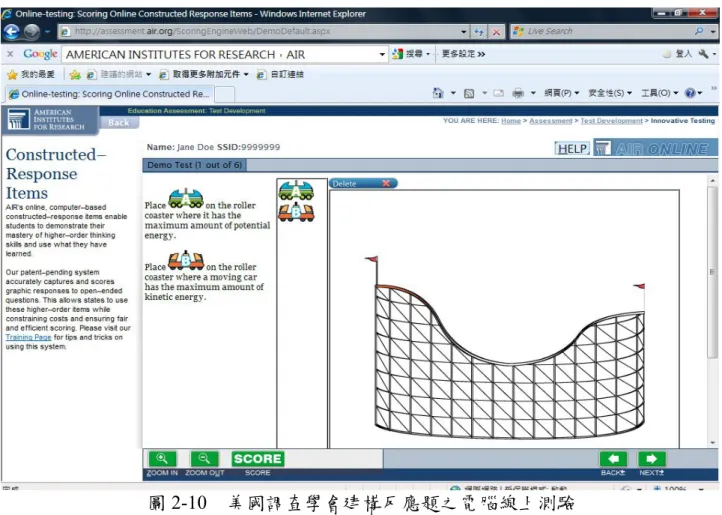Close the Google toolbar with X
Viewport: 722px width, 515px height.
10,54
